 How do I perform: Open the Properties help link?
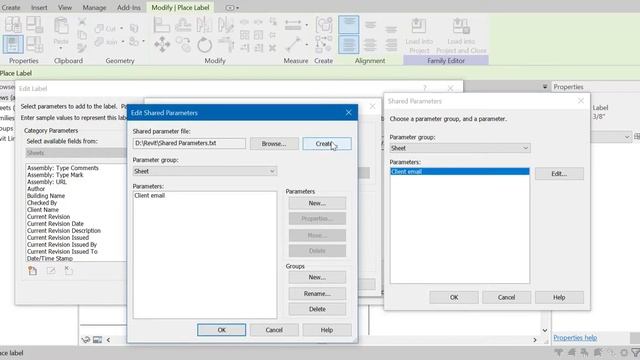[x=575, y=338]
